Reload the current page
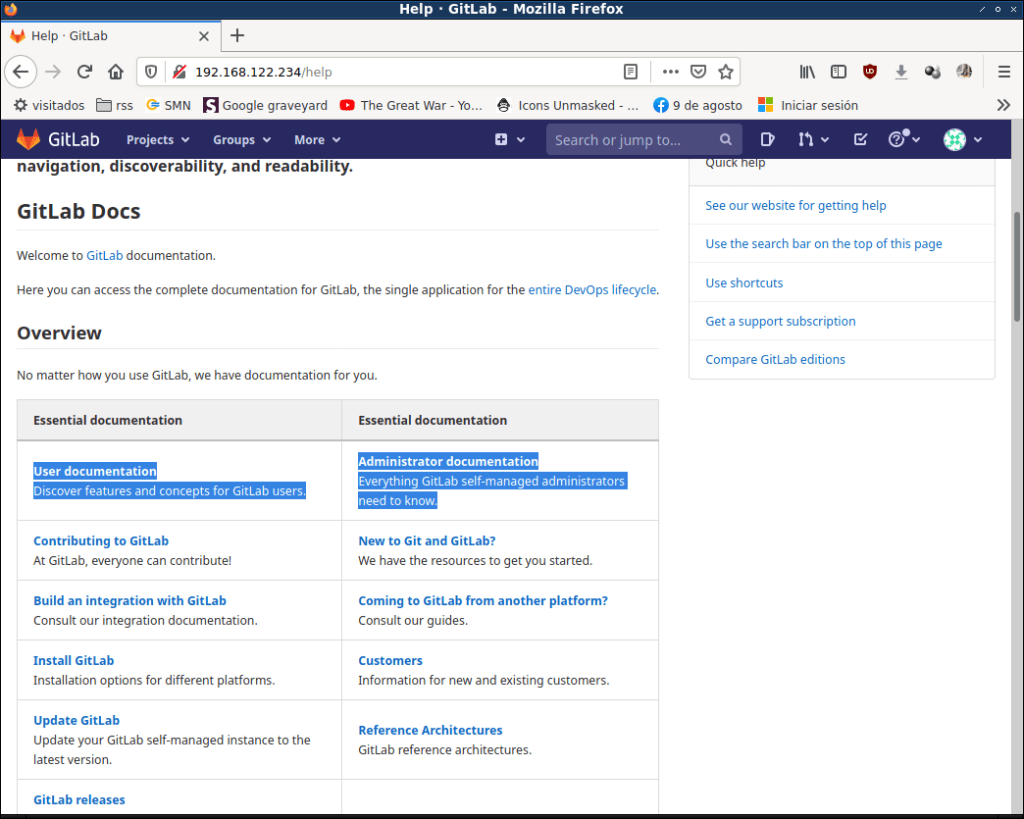The width and height of the screenshot is (1024, 819). click(x=84, y=72)
